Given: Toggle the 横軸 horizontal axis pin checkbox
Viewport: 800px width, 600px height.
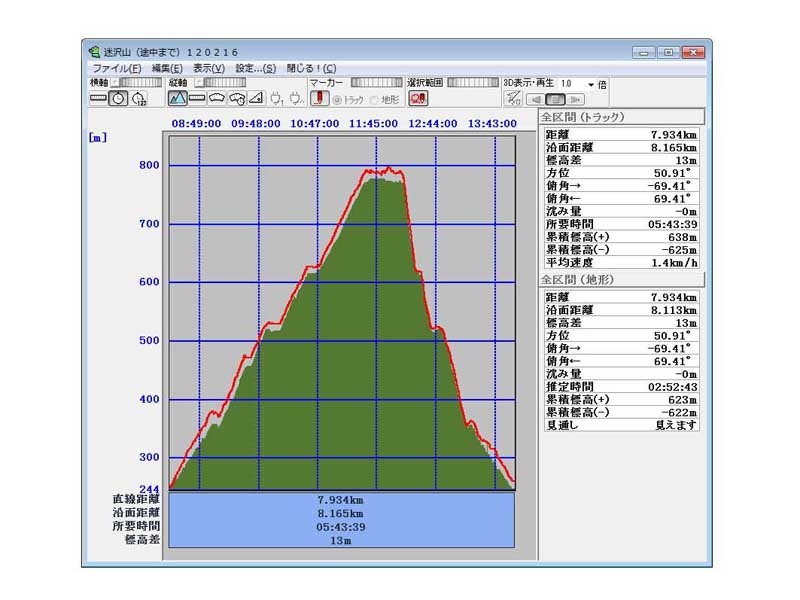Looking at the screenshot, I should tap(115, 82).
